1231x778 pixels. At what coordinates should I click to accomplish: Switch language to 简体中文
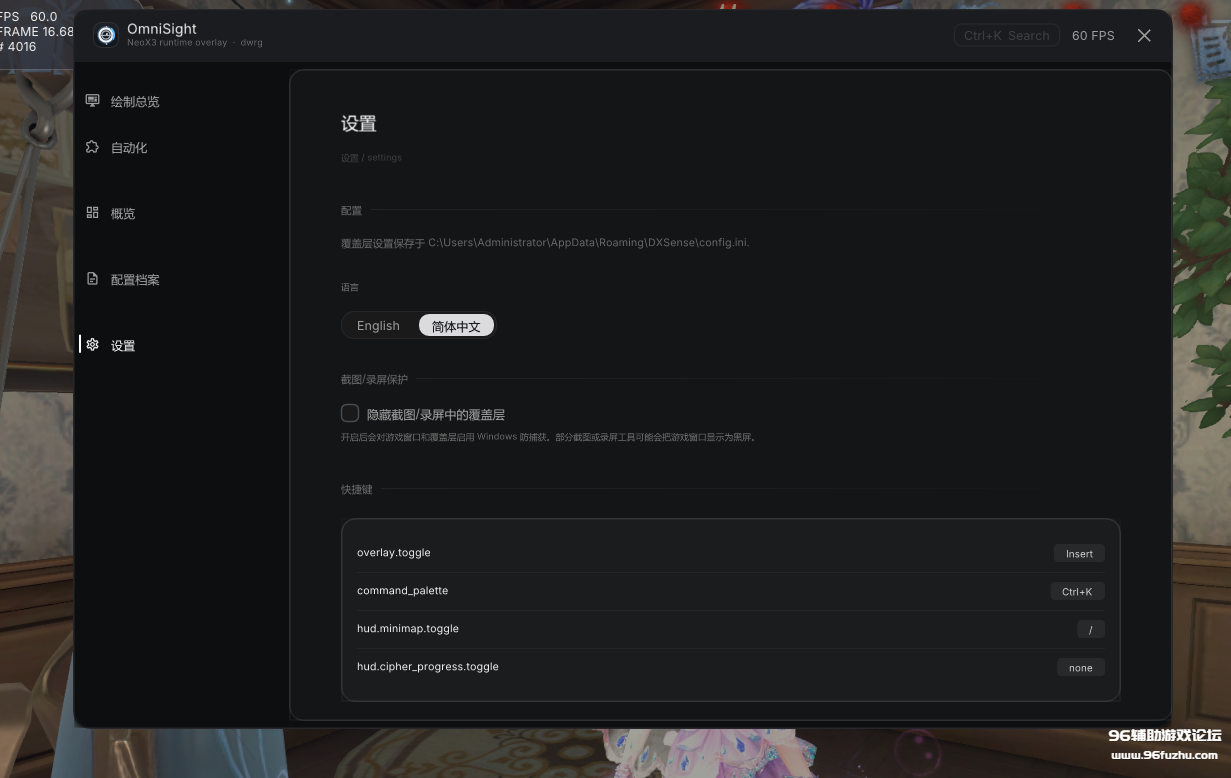click(456, 326)
